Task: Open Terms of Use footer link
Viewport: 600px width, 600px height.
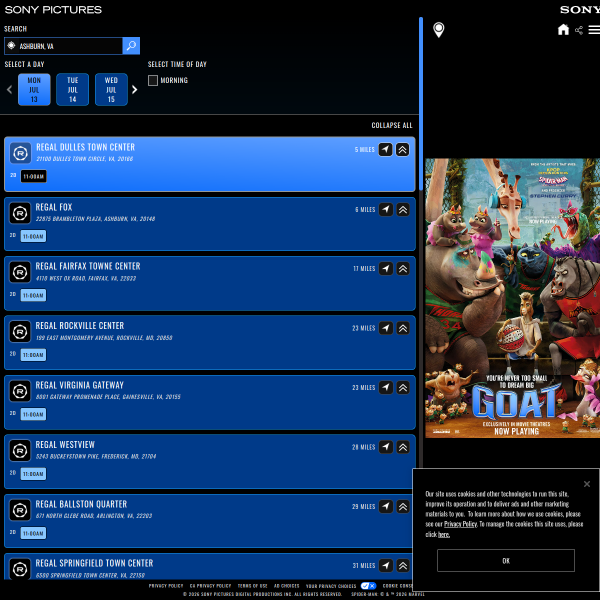Action: point(252,586)
